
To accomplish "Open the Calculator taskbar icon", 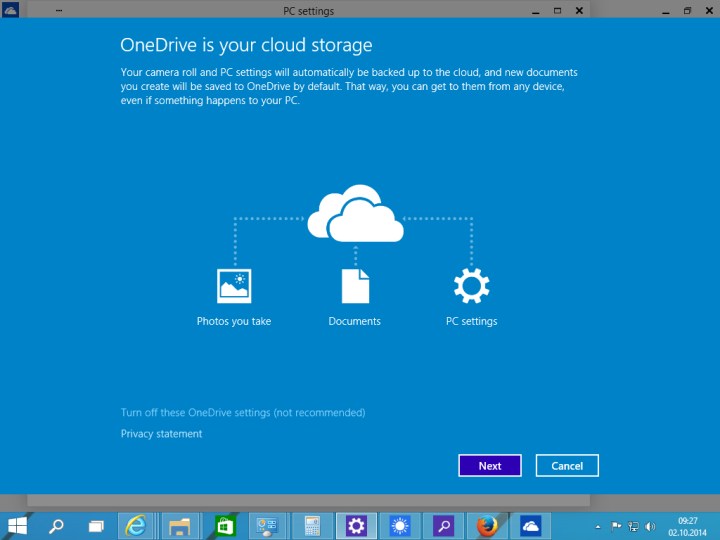I will (x=312, y=526).
